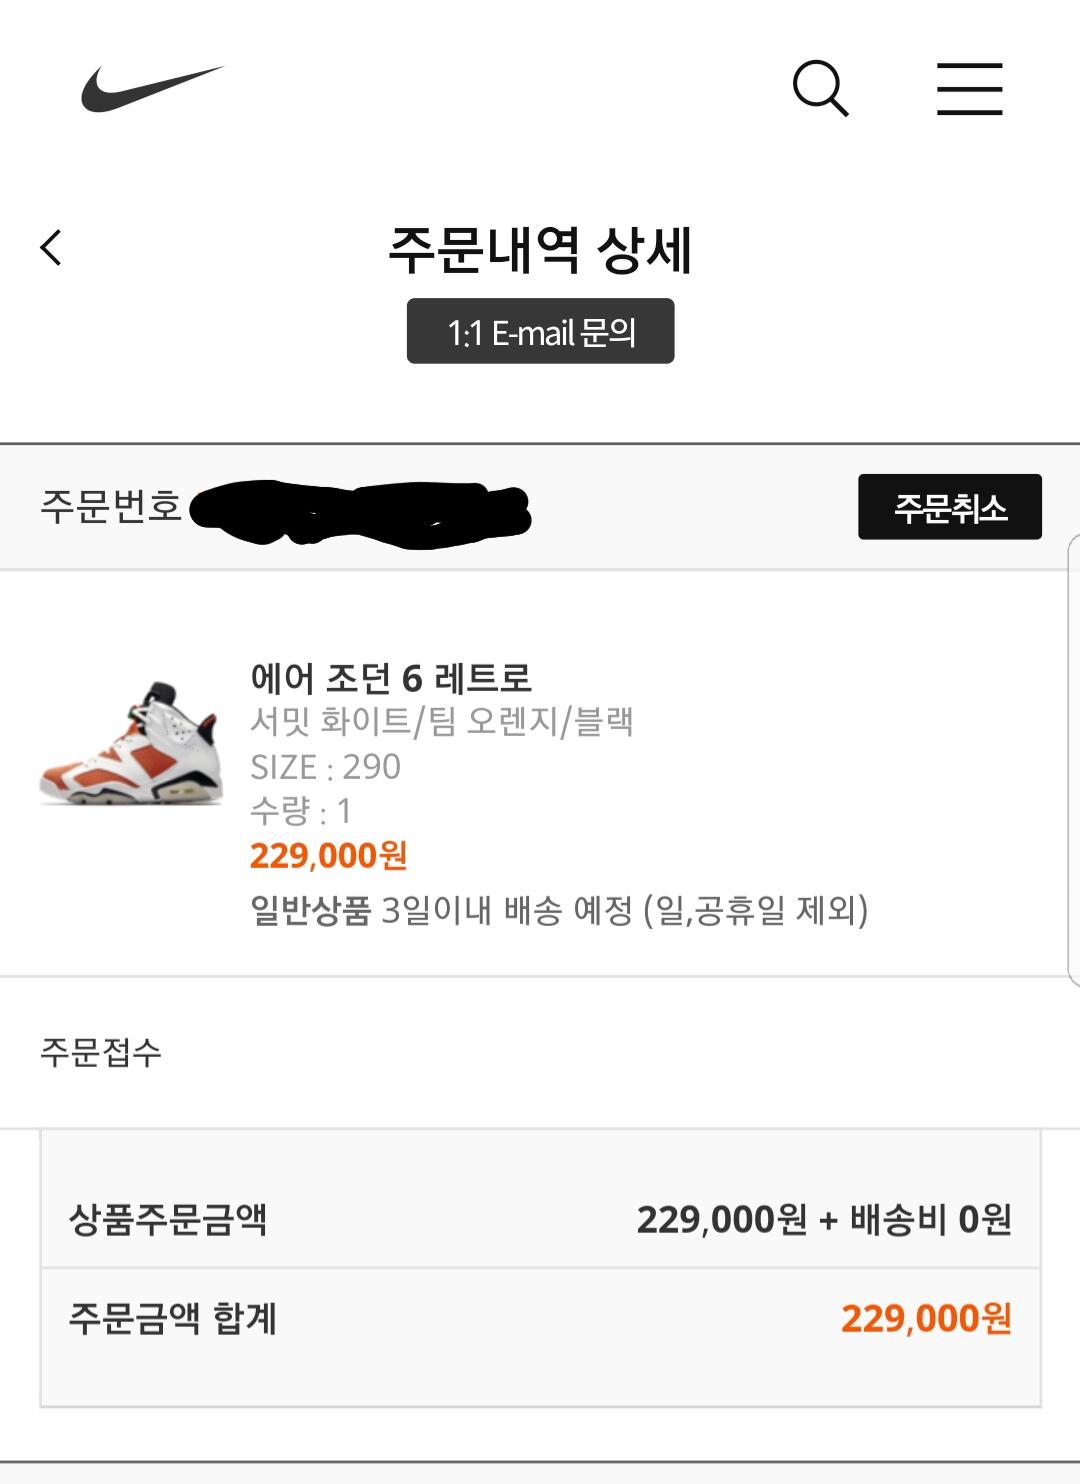Screen dimensions: 1080x1484
Task: Click the 주문내역 상세 page heading
Action: [540, 249]
